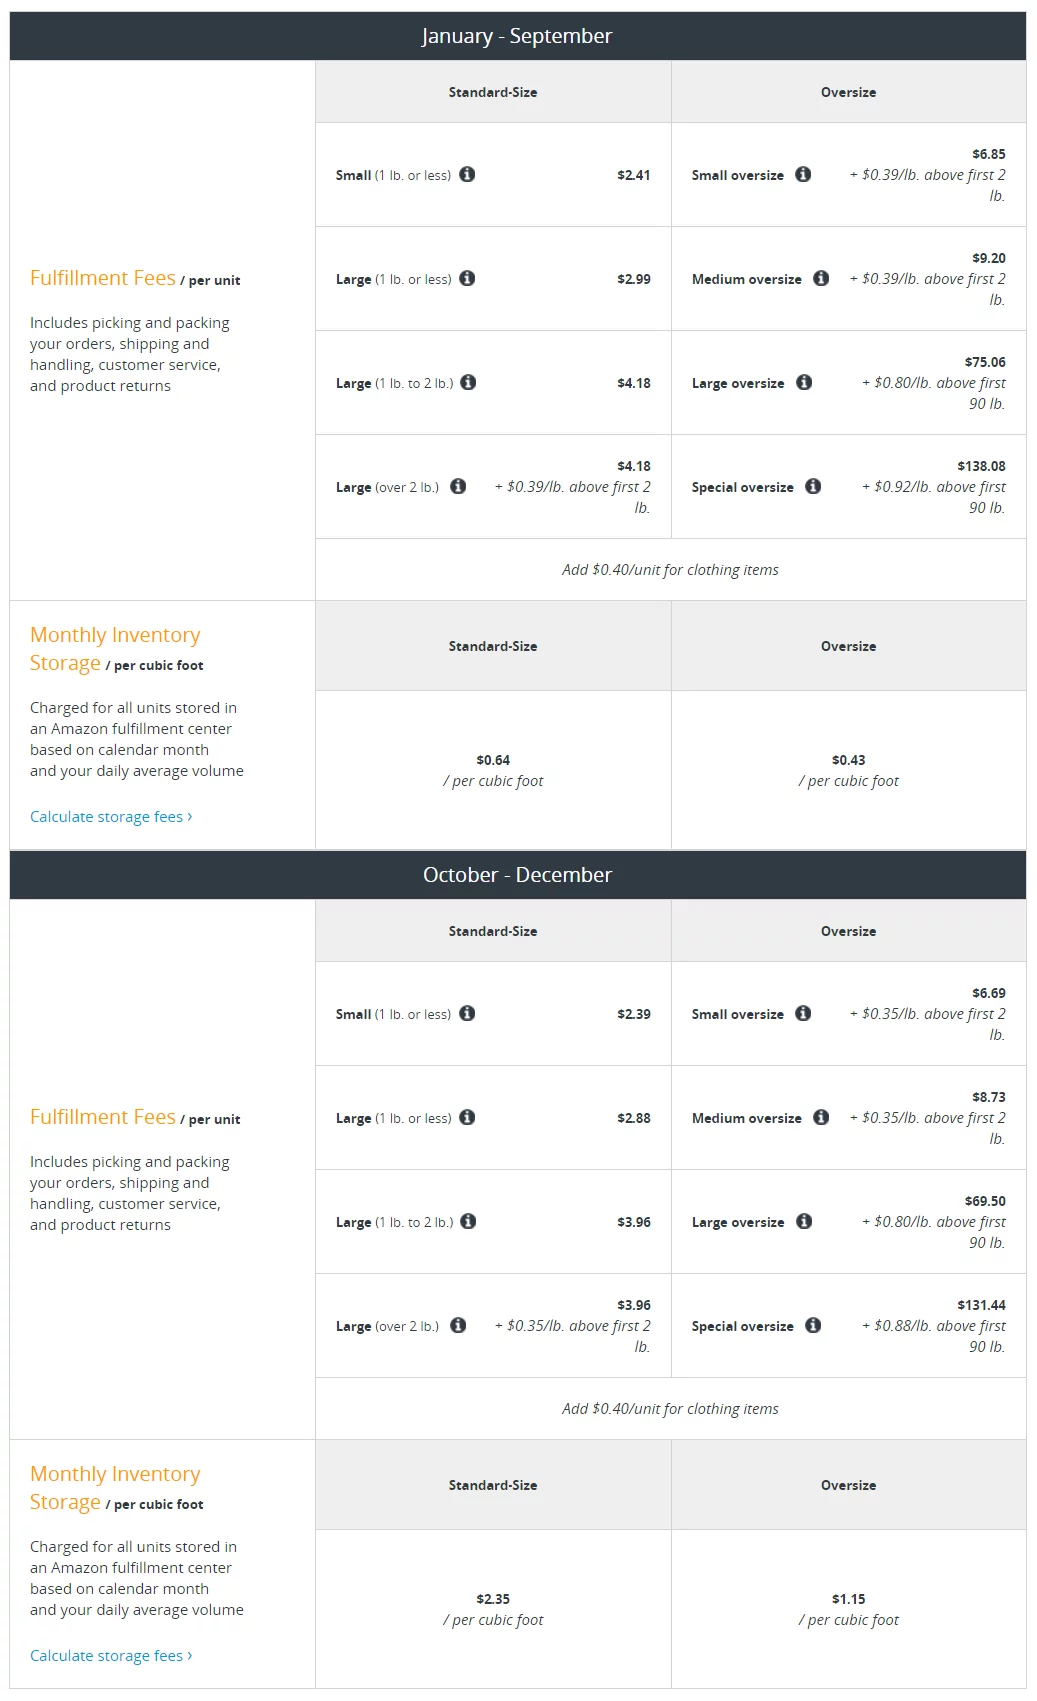The height and width of the screenshot is (1701, 1037).
Task: Click the Small oversize info icon
Action: (x=803, y=175)
